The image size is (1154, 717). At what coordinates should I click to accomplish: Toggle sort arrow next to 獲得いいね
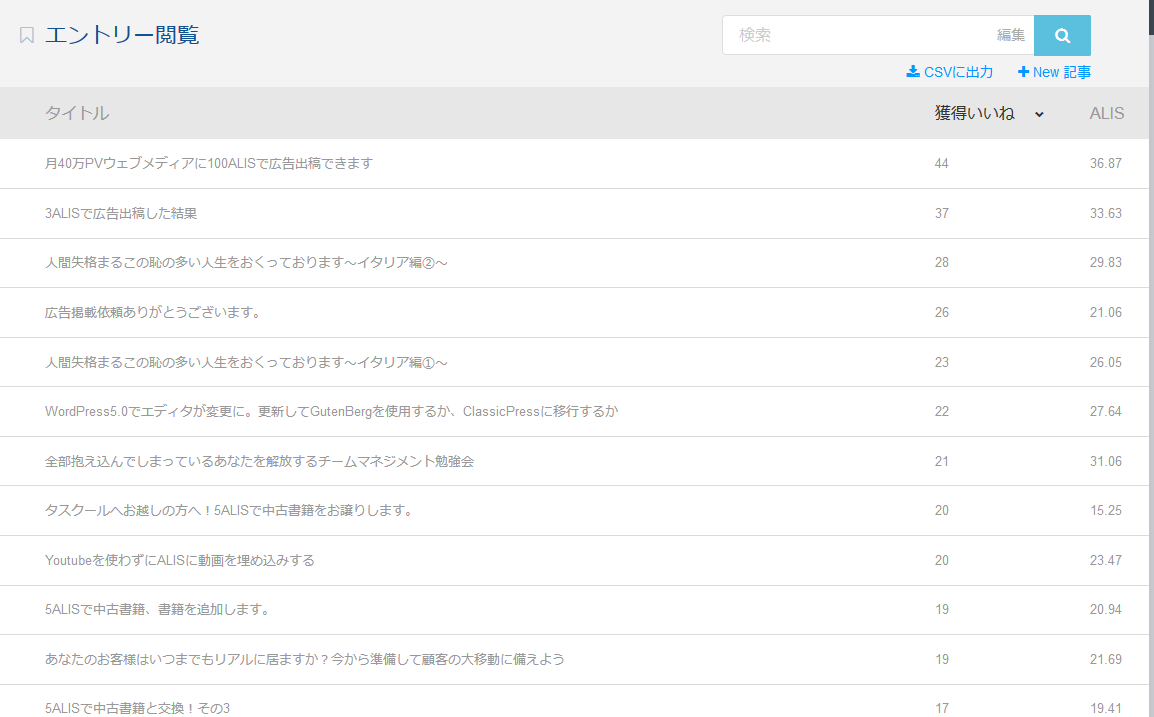[1039, 114]
